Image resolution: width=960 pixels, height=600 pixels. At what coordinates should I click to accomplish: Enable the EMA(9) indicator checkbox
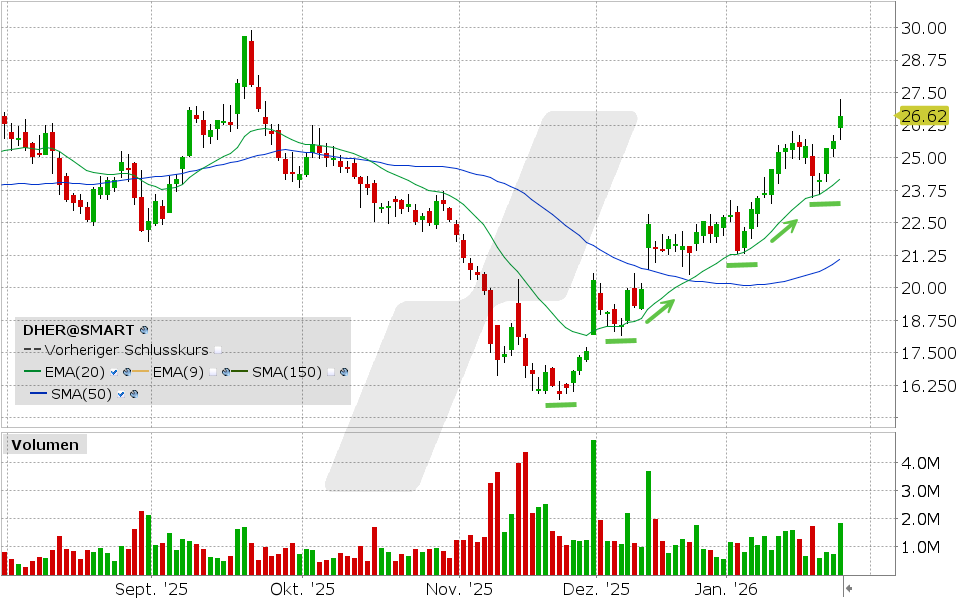click(212, 372)
